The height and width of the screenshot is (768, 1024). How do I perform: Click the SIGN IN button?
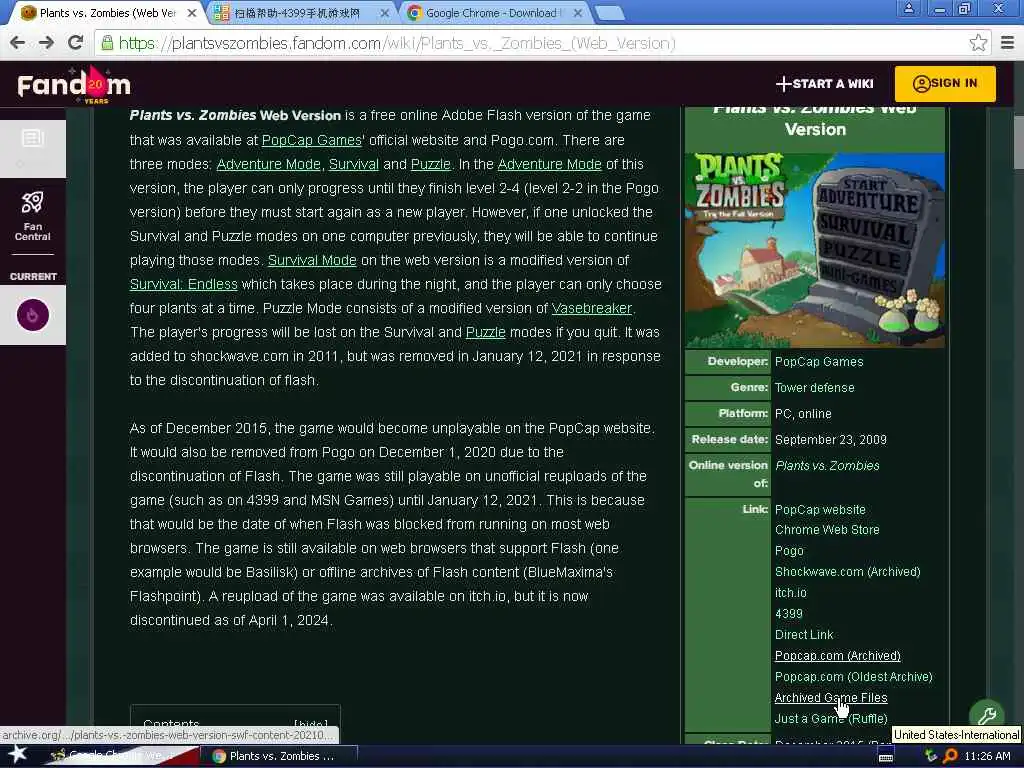(945, 84)
